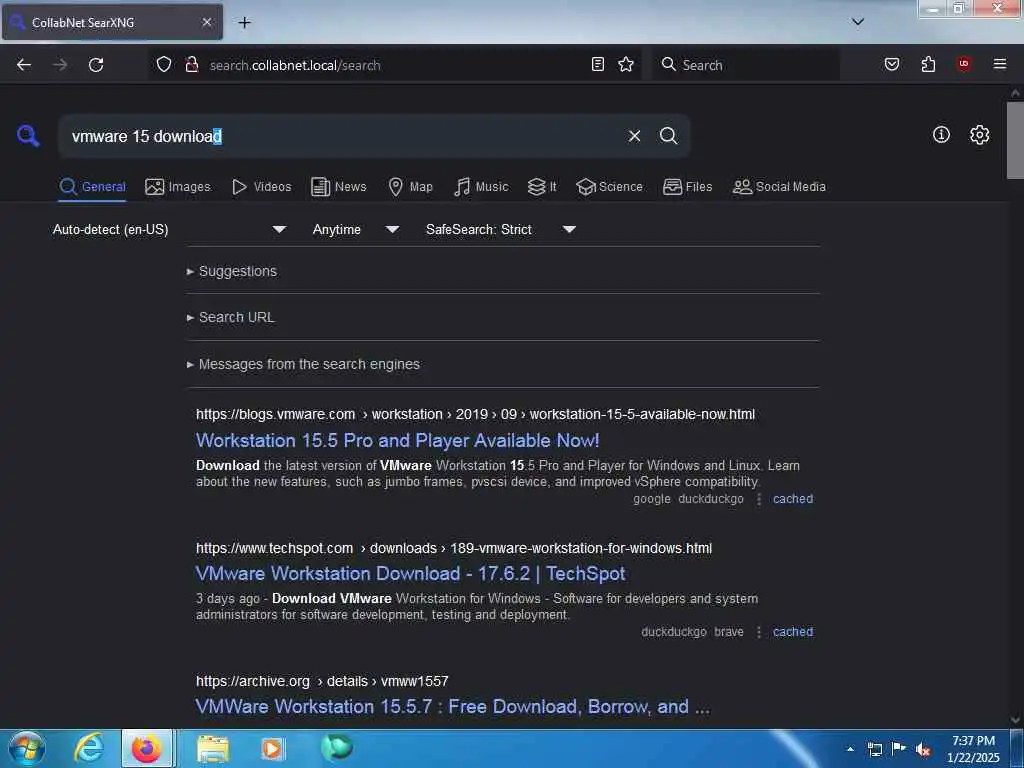
Task: Open the SafeSearch: Strict dropdown
Action: (x=500, y=229)
